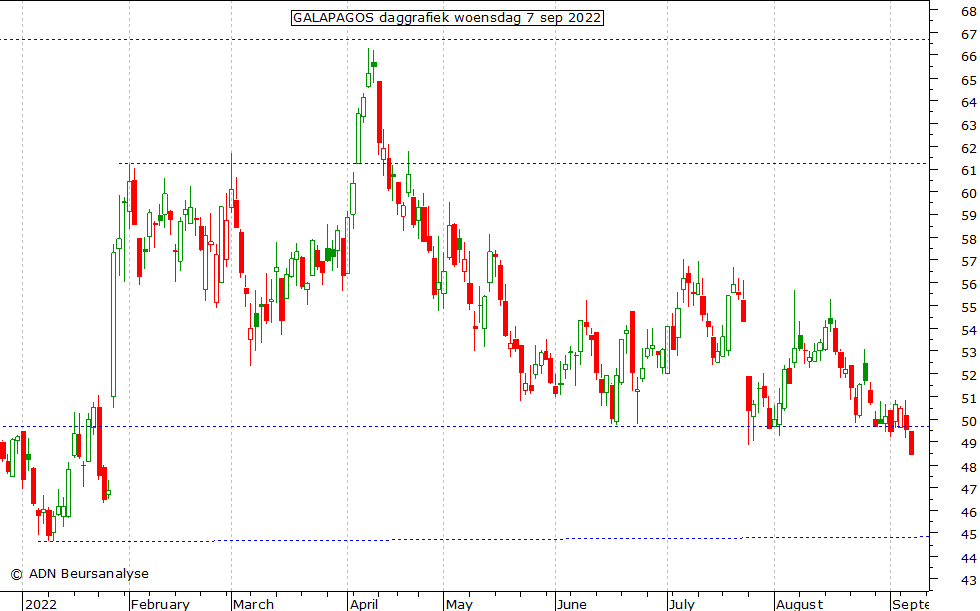Select the 2022 x-axis label
The image size is (980, 611).
pos(41,604)
